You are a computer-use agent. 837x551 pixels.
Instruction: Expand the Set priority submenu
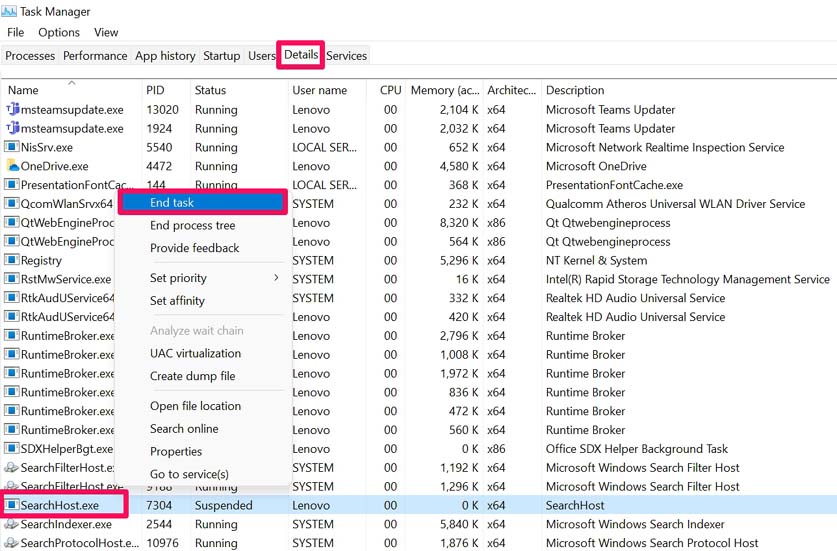[202, 278]
